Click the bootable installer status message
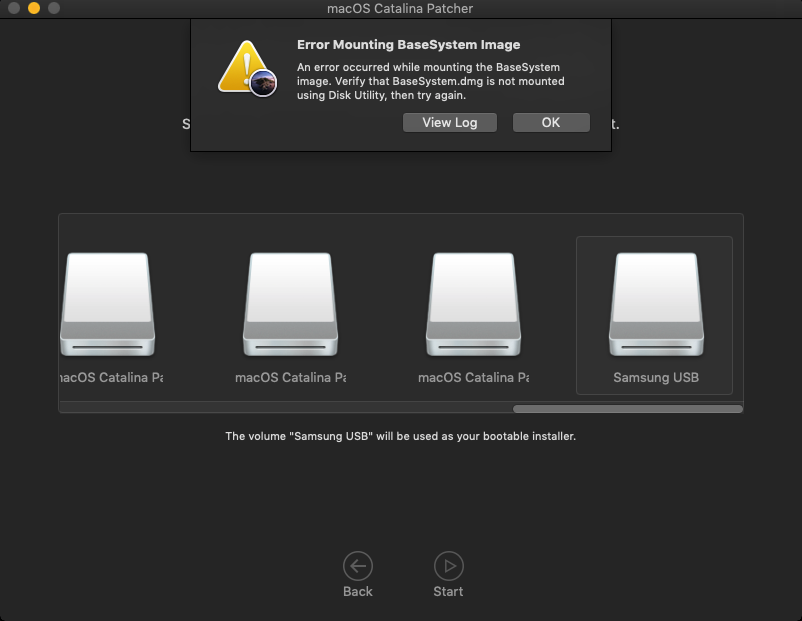The height and width of the screenshot is (621, 802). tap(400, 436)
